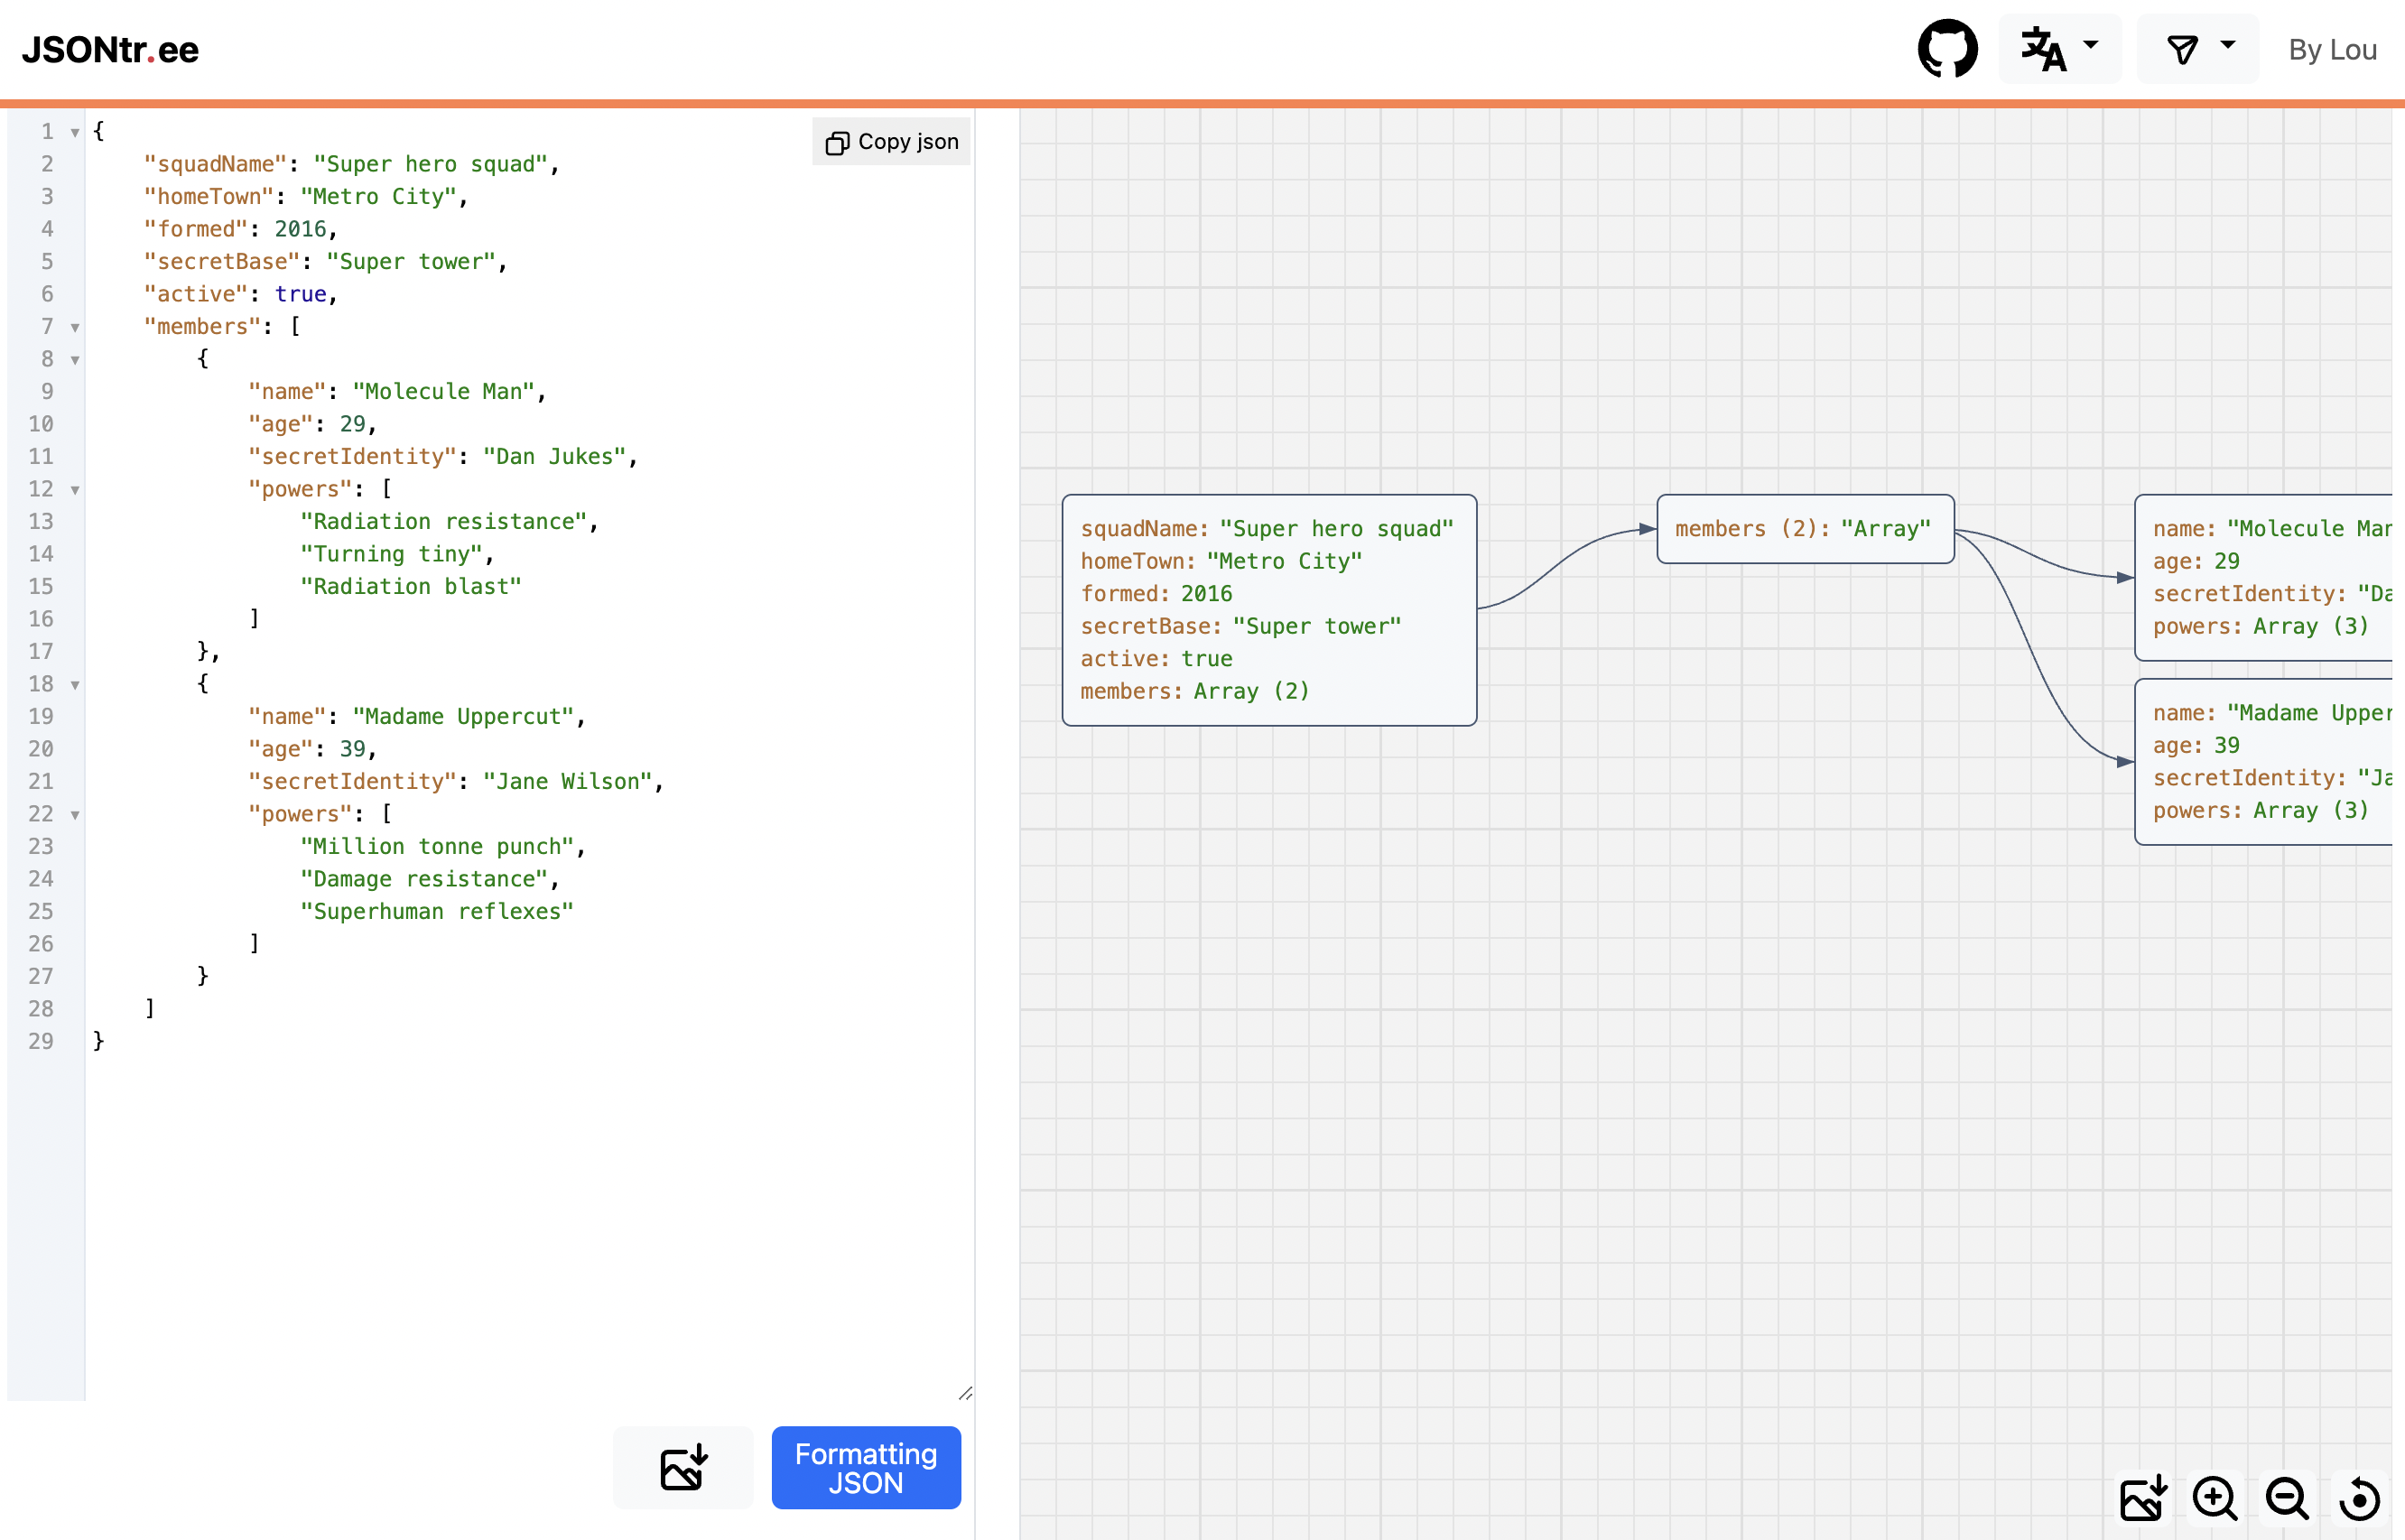Screen dimensions: 2405x1540
Task: Click "Radiation blast" on line 15
Action: click(x=410, y=587)
